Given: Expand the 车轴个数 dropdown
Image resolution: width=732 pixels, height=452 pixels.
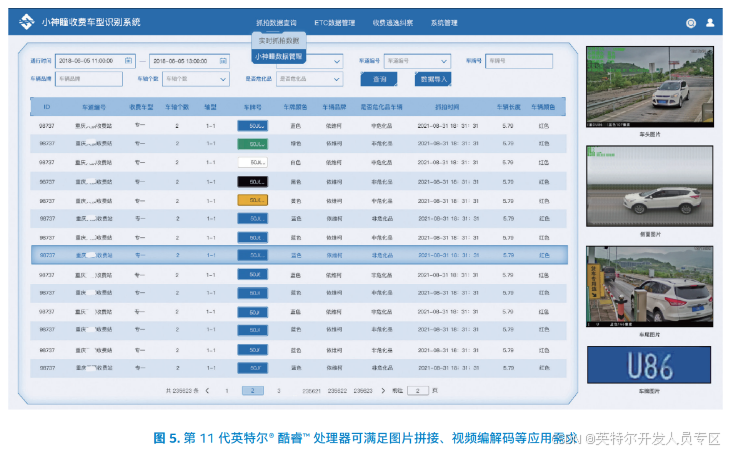Looking at the screenshot, I should pos(196,79).
